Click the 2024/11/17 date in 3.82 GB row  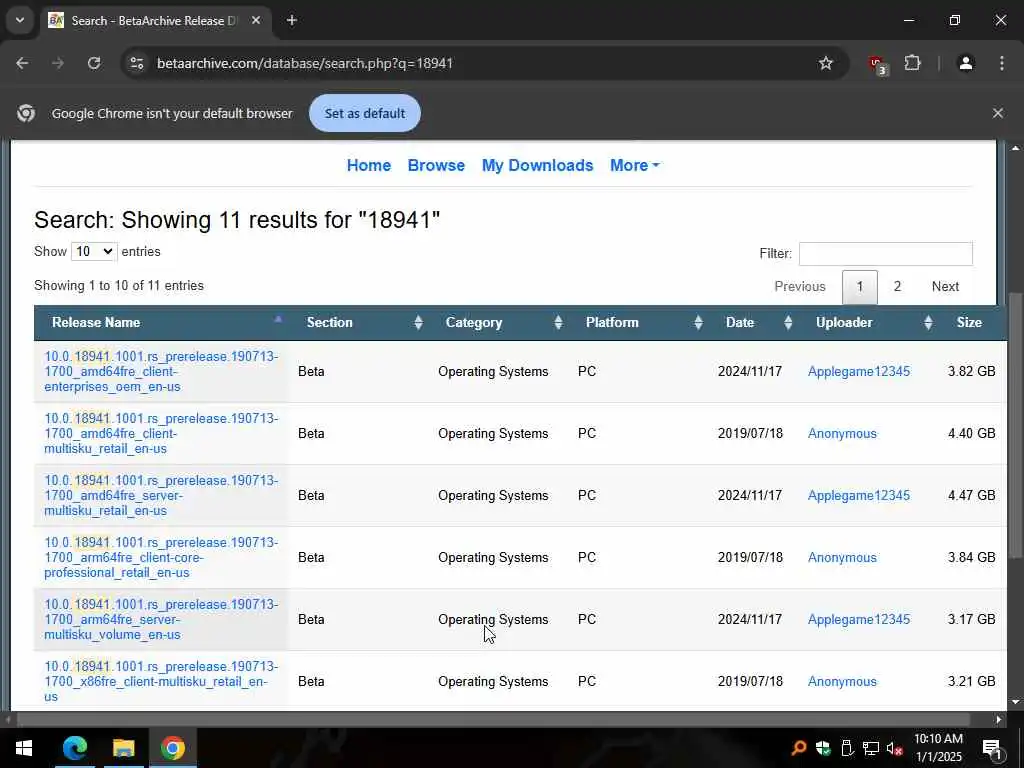(750, 372)
